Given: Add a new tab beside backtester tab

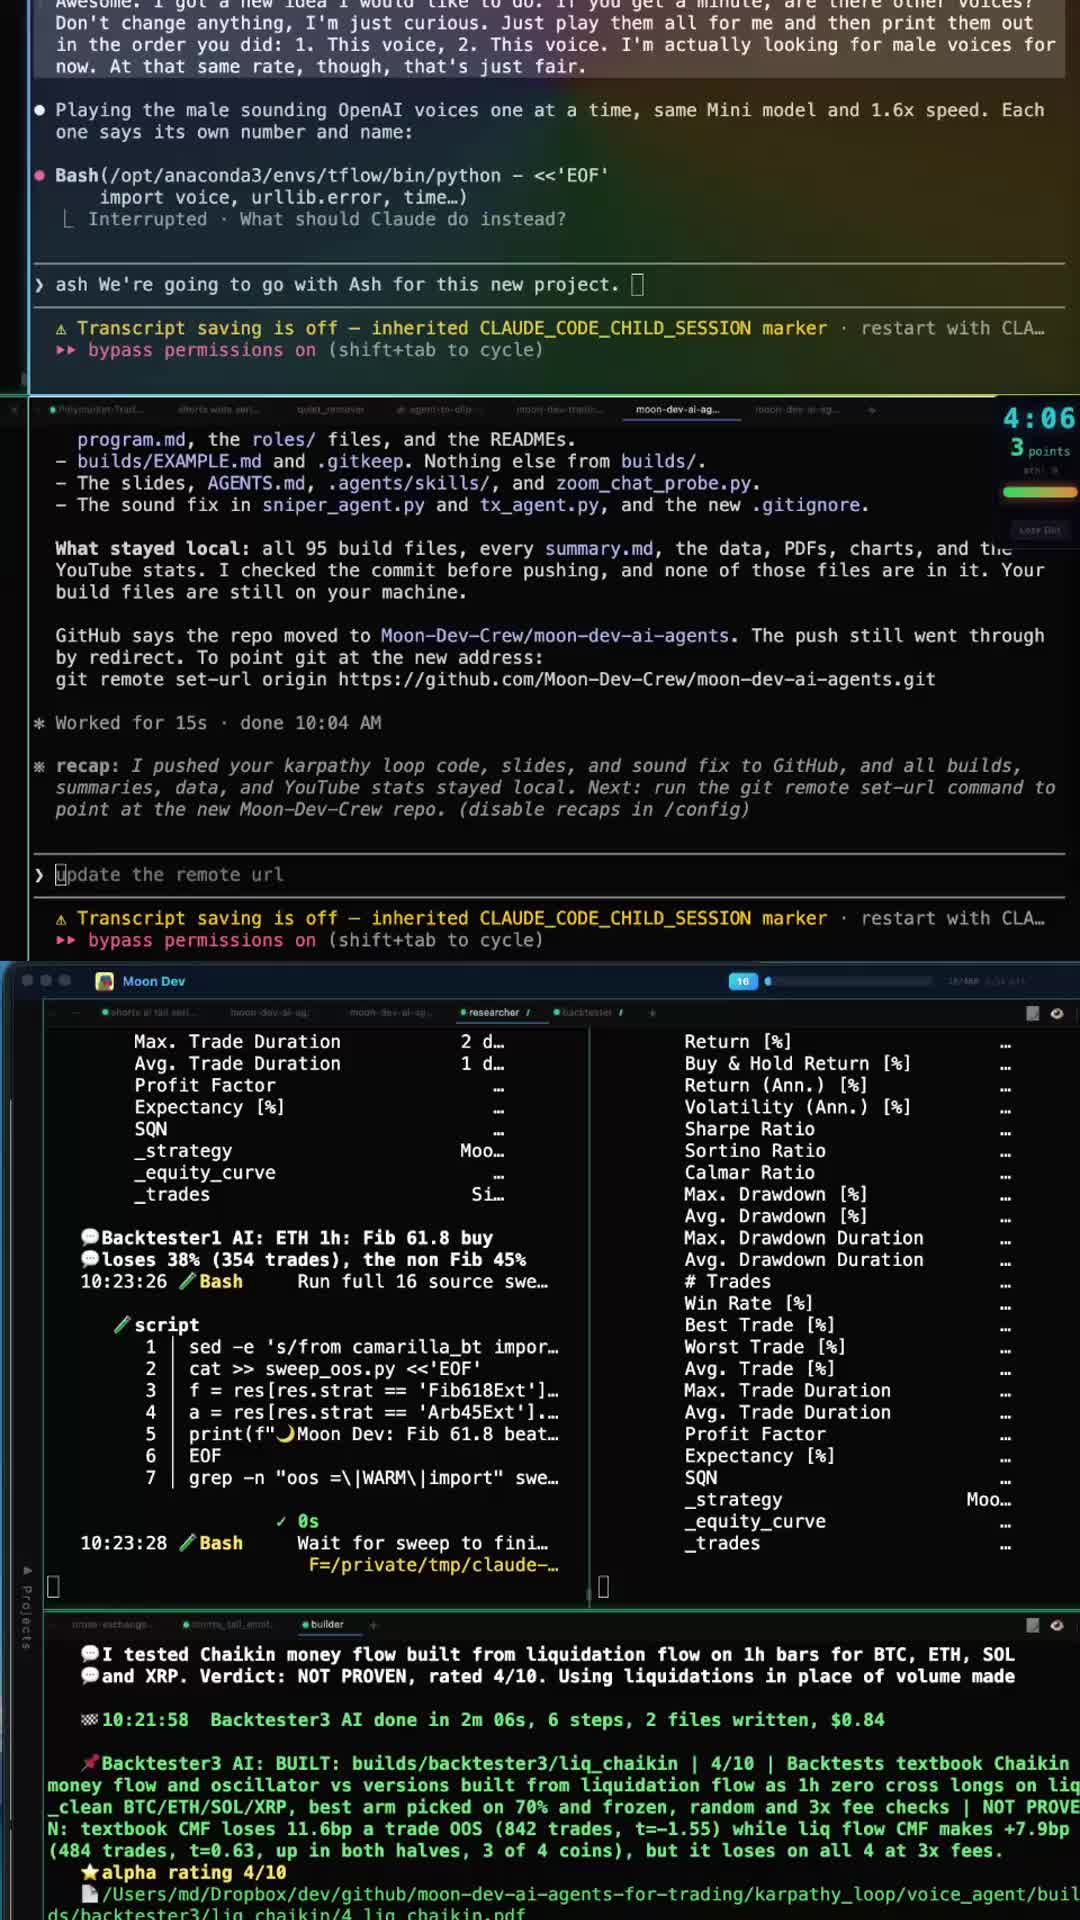Looking at the screenshot, I should [652, 1012].
